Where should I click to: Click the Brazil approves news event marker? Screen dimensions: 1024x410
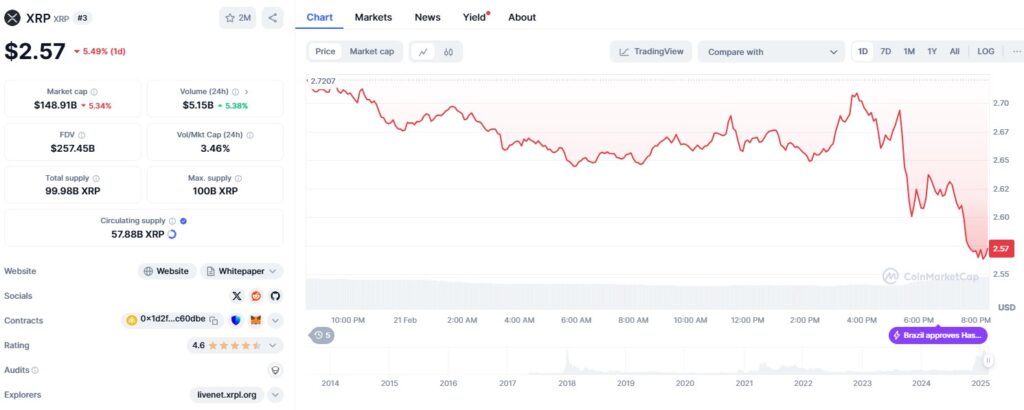tap(937, 335)
